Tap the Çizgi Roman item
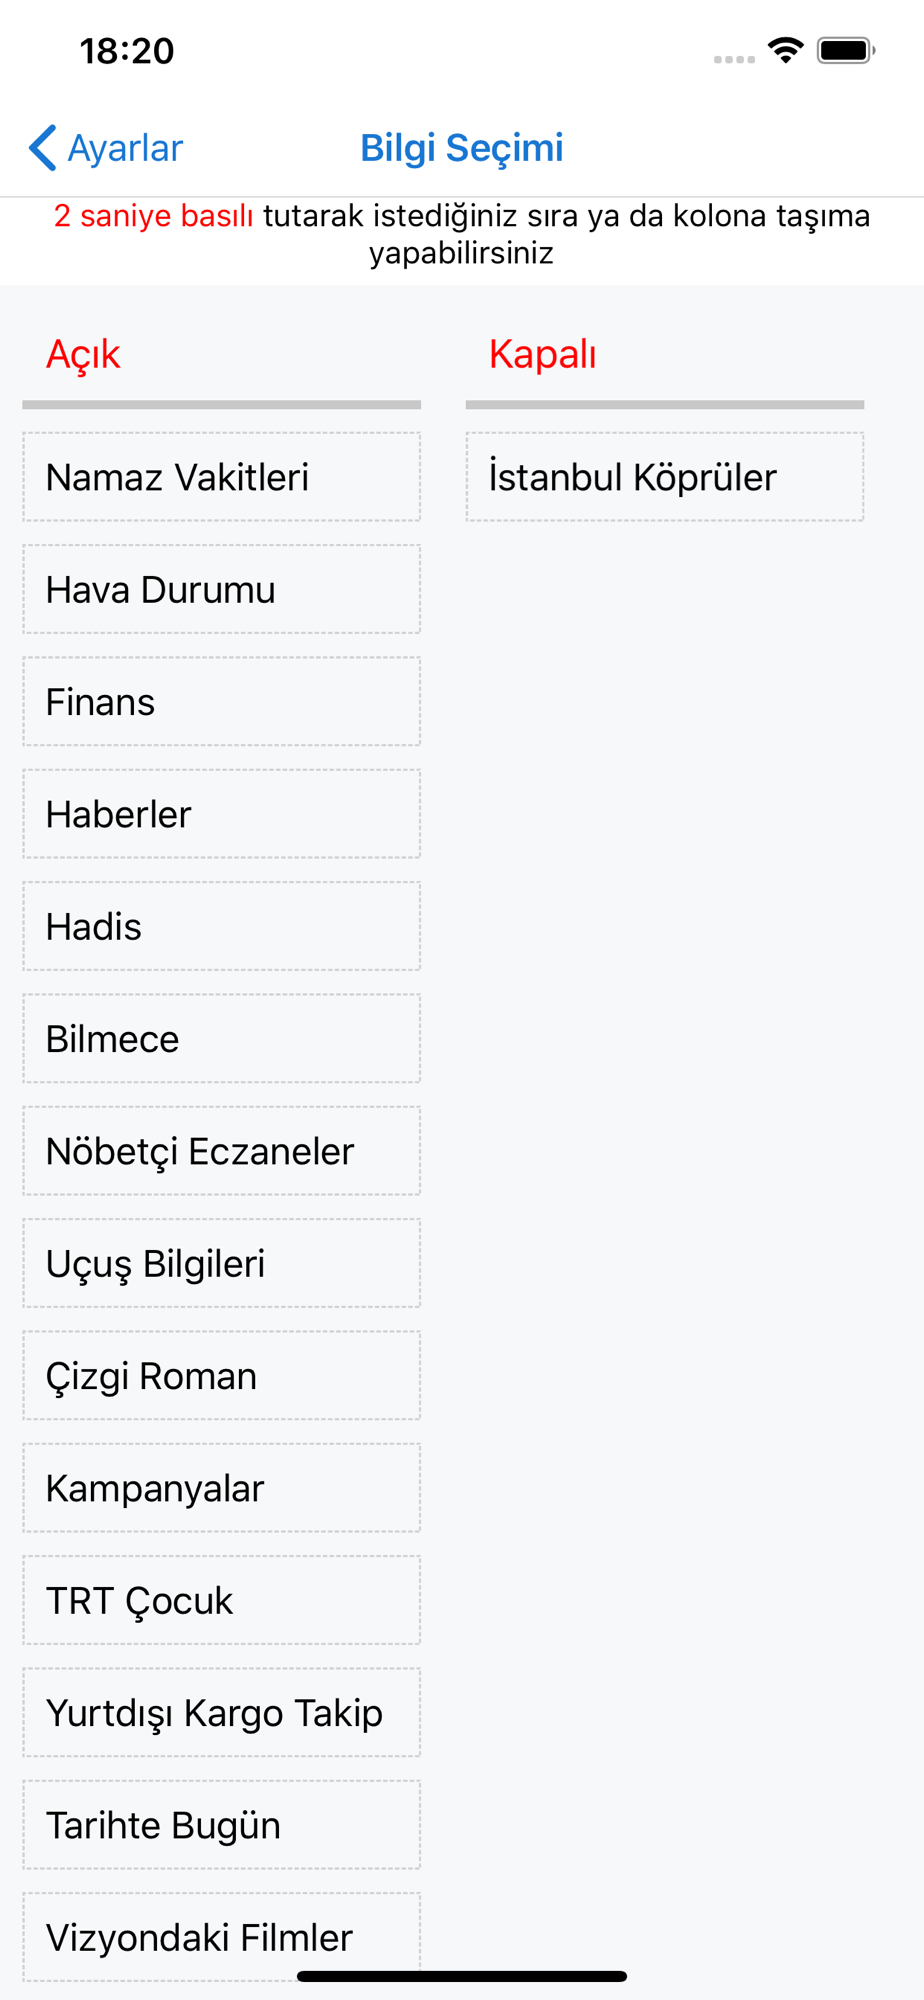 [x=221, y=1375]
